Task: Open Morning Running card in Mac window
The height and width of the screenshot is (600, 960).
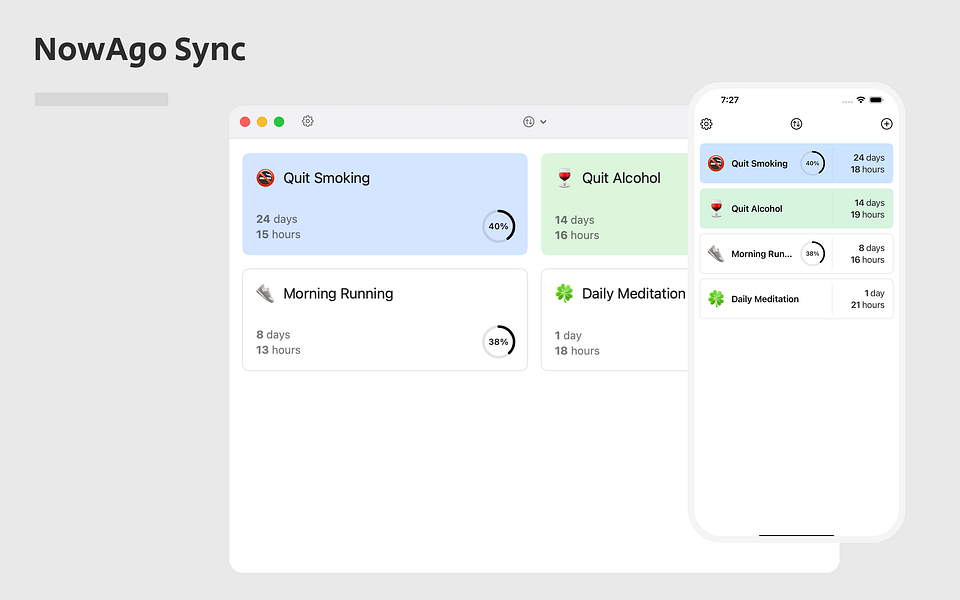Action: point(384,320)
